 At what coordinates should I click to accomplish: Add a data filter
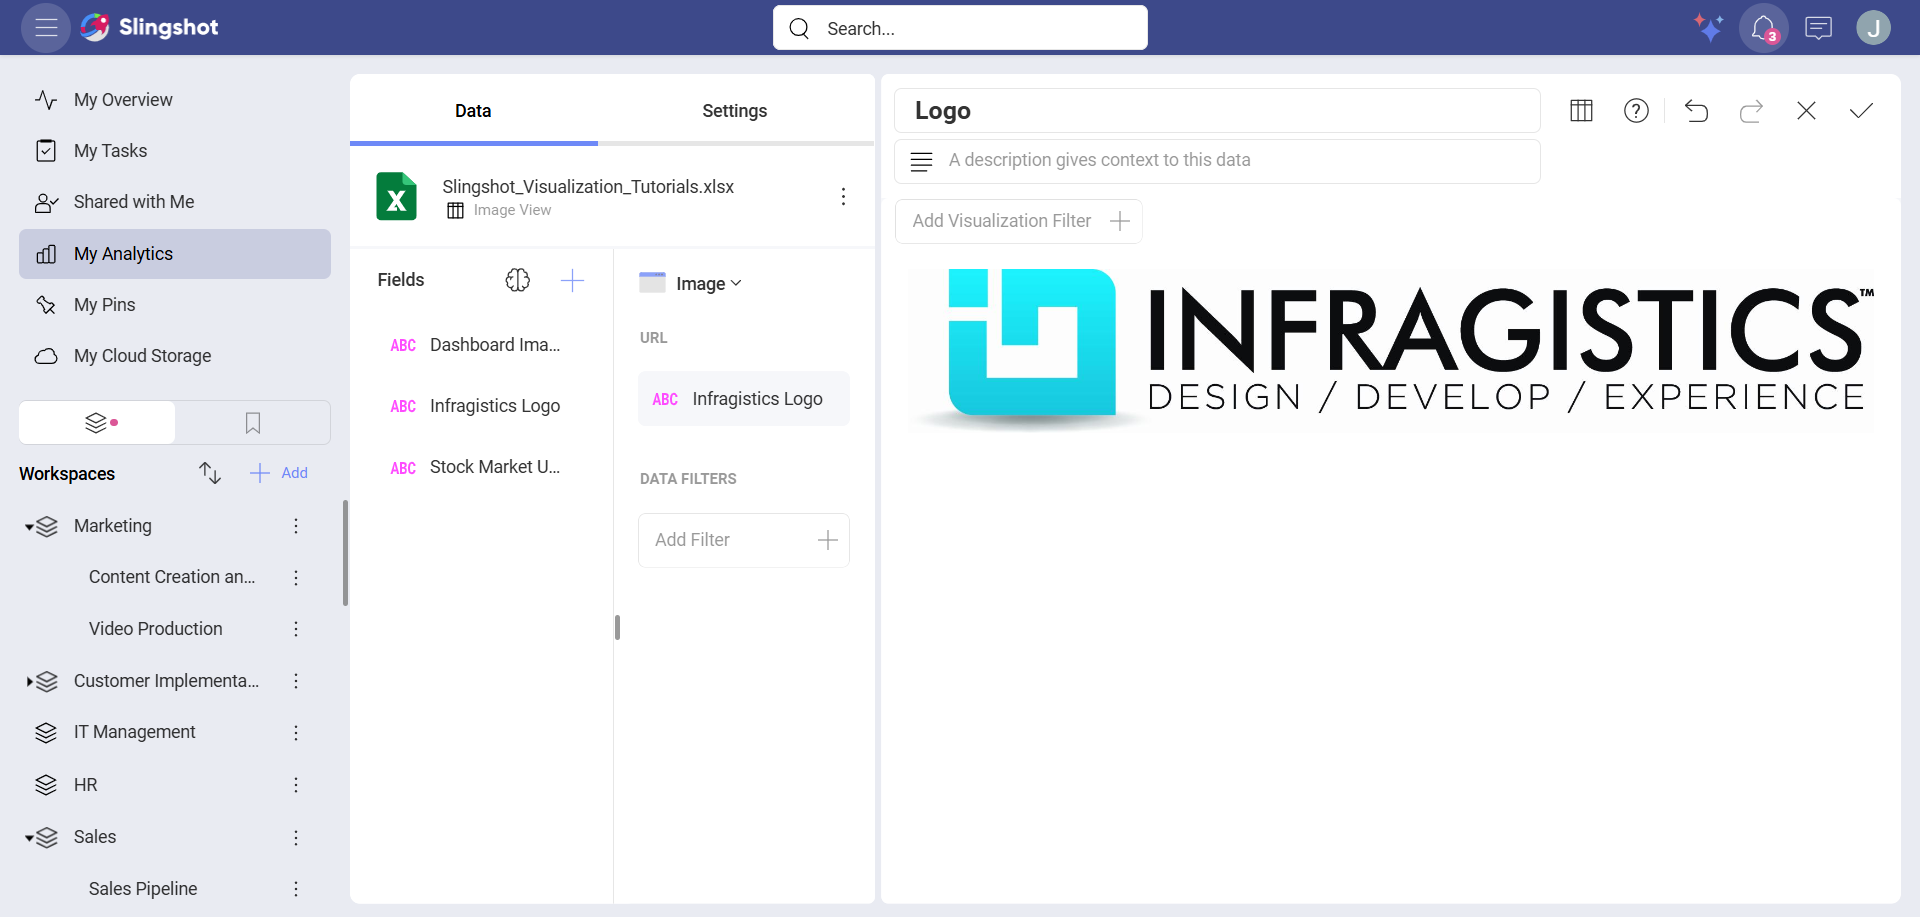(744, 540)
